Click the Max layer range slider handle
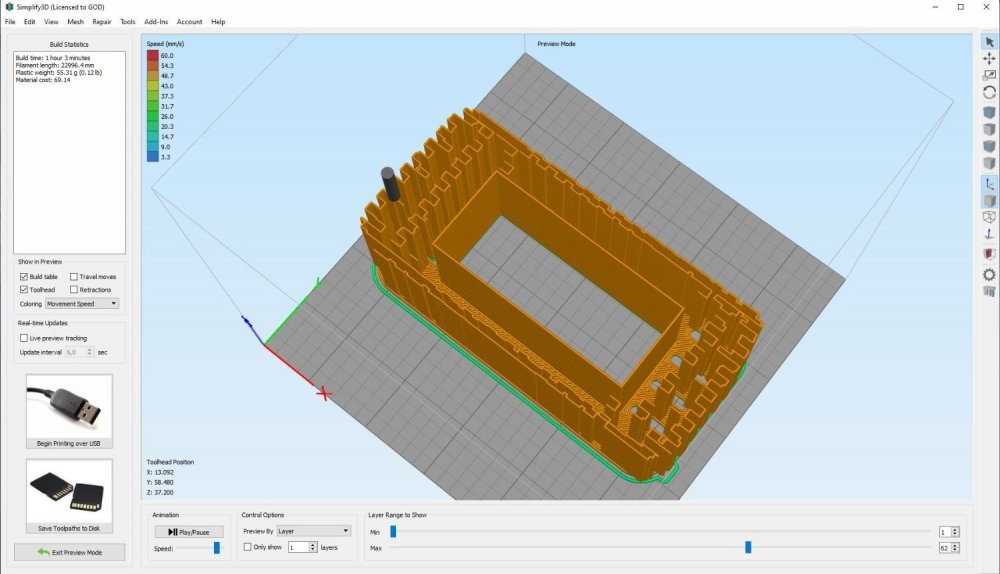The height and width of the screenshot is (574, 1000). tap(748, 547)
